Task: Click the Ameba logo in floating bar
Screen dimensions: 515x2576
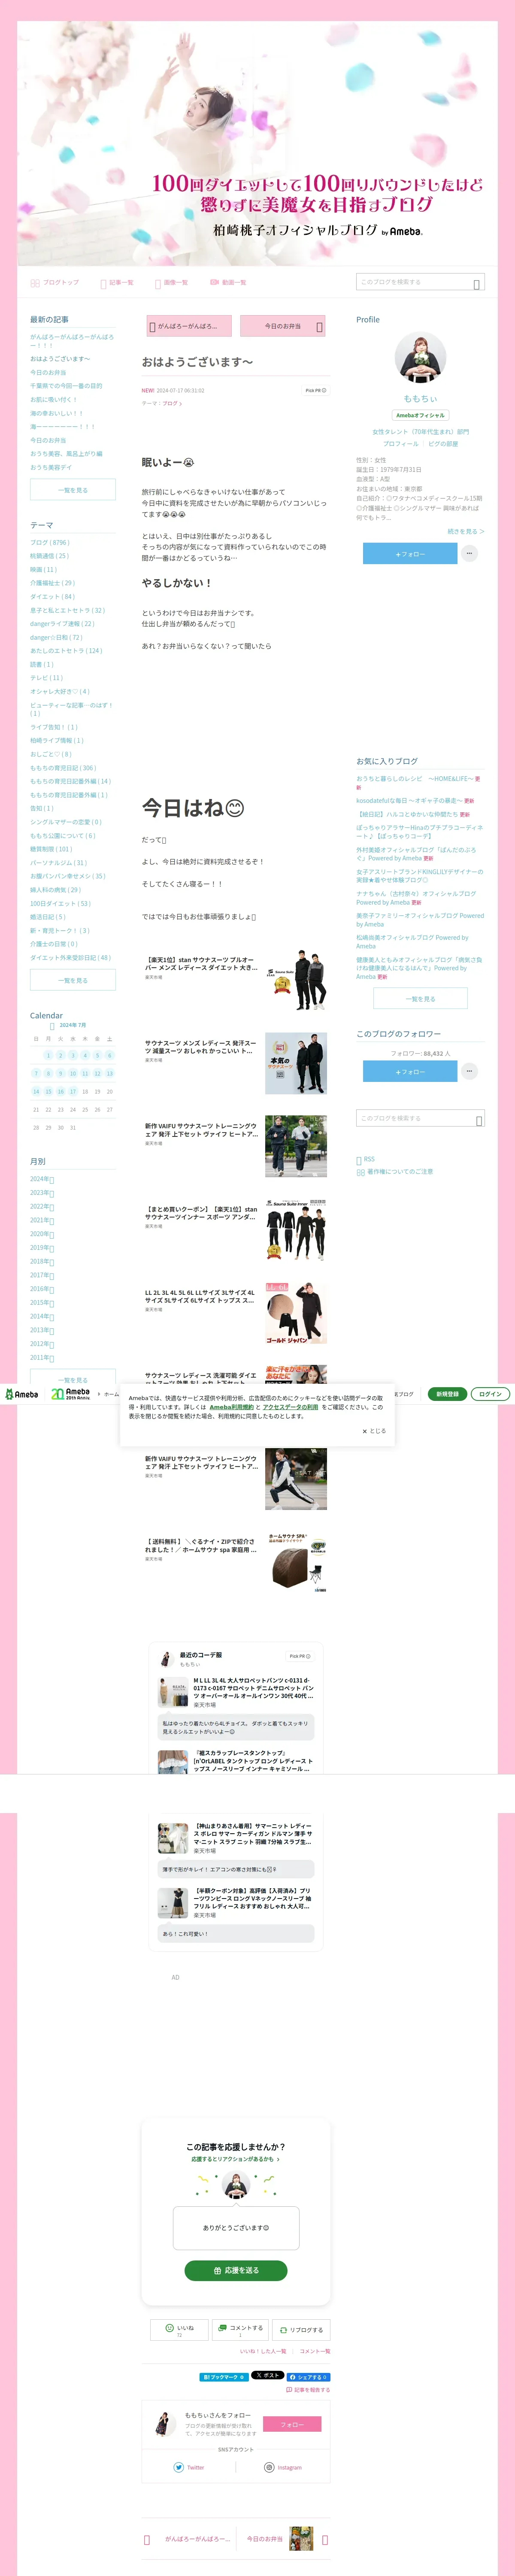Action: point(22,1394)
